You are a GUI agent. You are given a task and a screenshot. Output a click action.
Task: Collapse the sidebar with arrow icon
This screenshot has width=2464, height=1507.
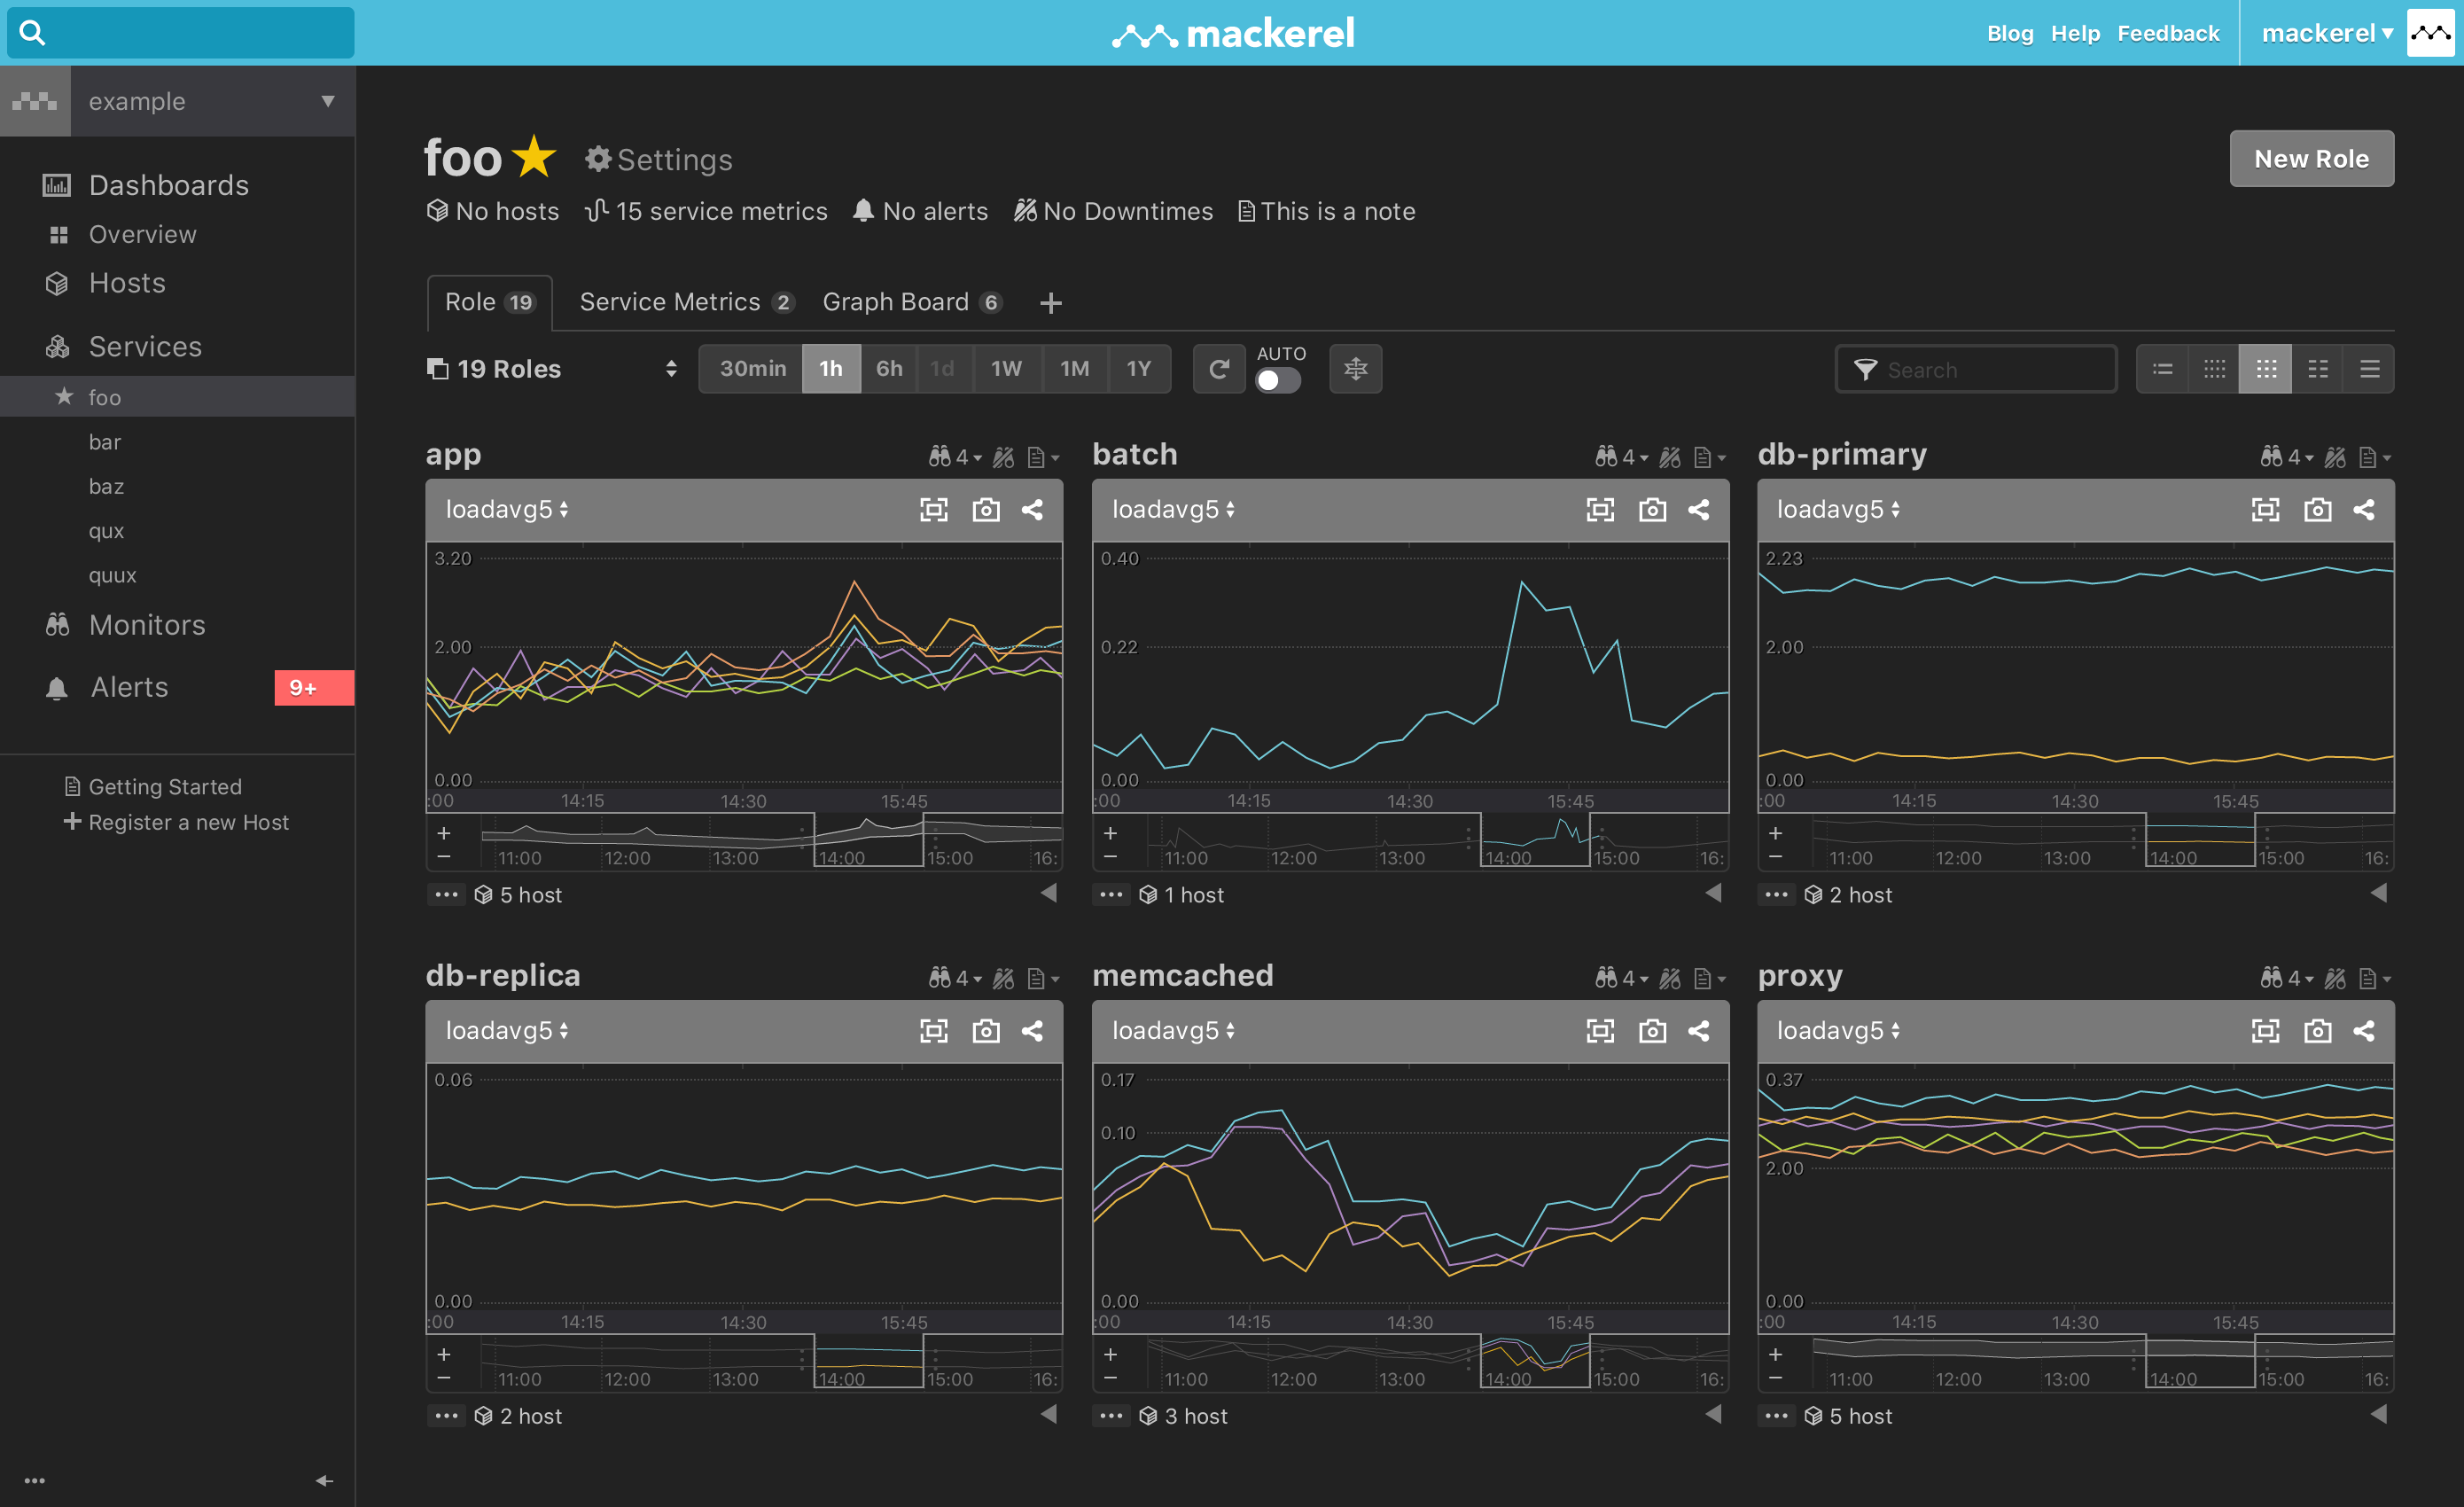pyautogui.click(x=324, y=1481)
